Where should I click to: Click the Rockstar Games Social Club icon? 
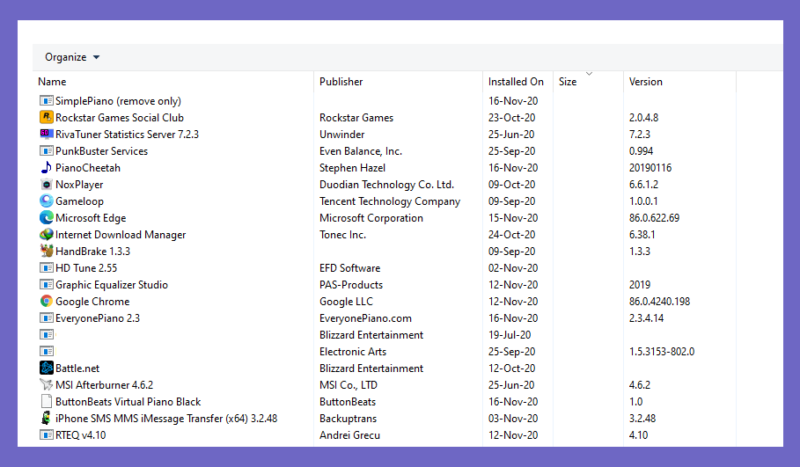46,117
